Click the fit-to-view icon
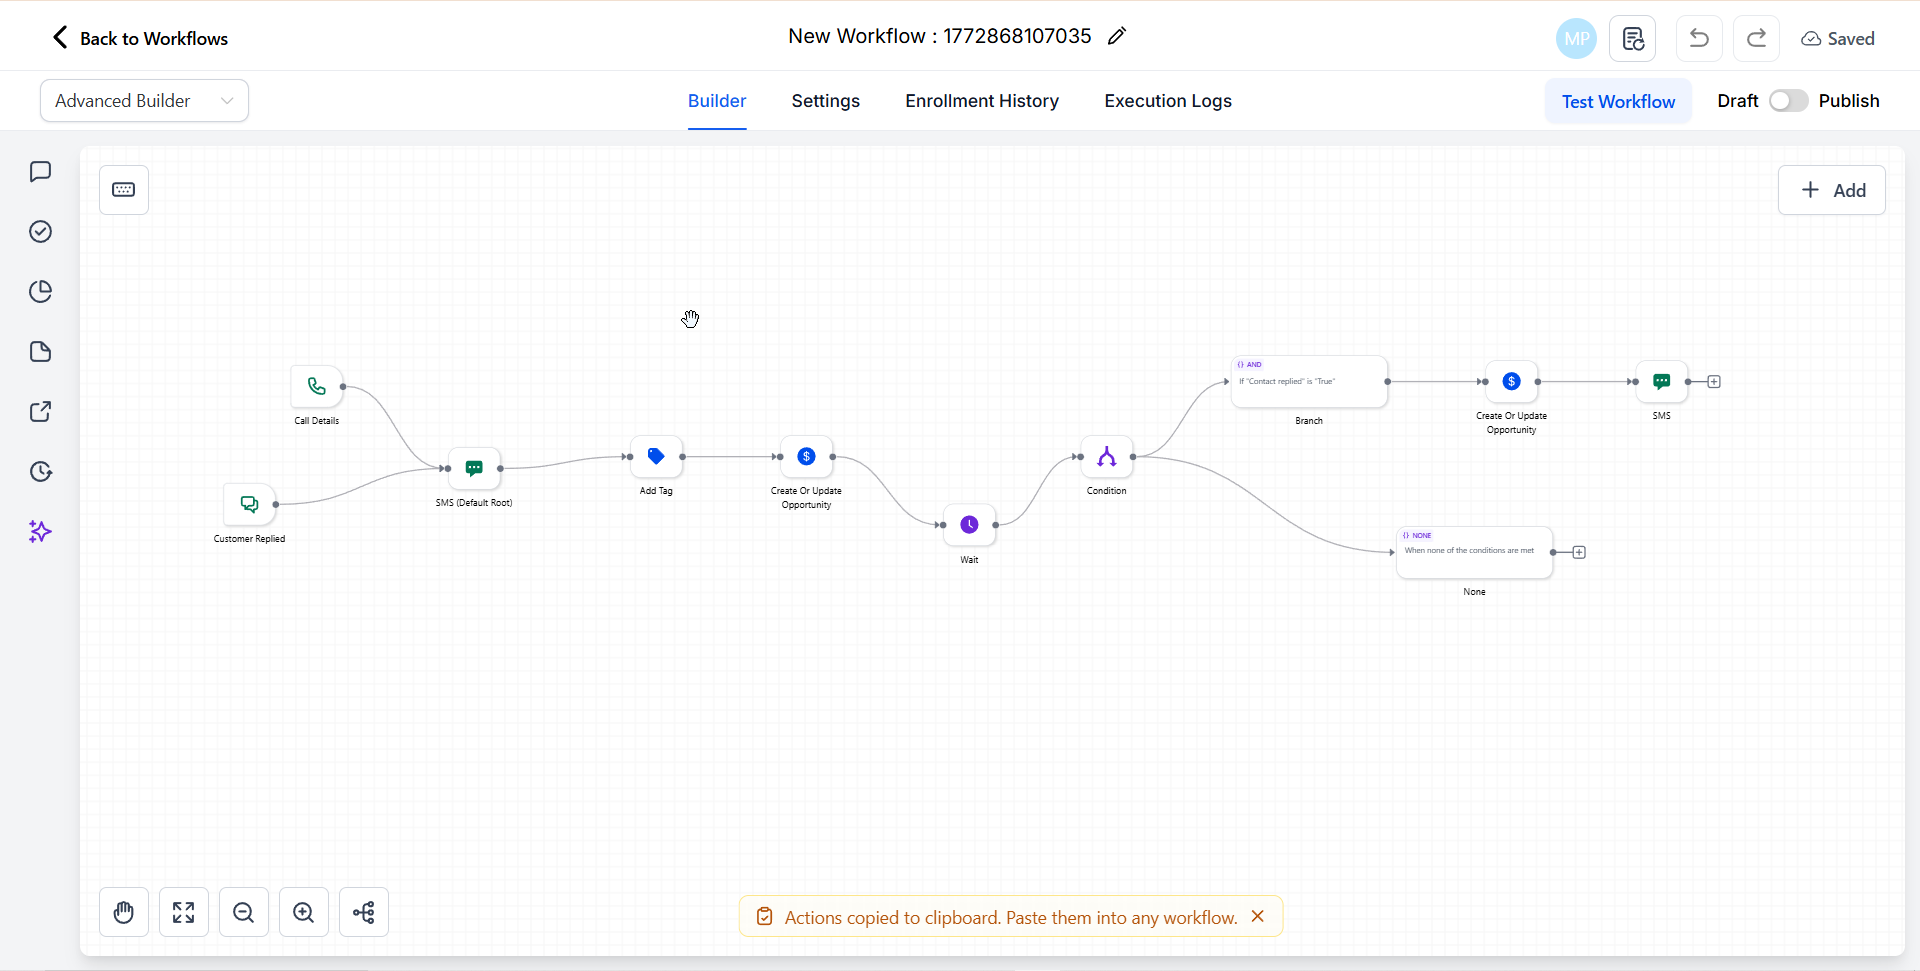Viewport: 1920px width, 971px height. tap(183, 912)
